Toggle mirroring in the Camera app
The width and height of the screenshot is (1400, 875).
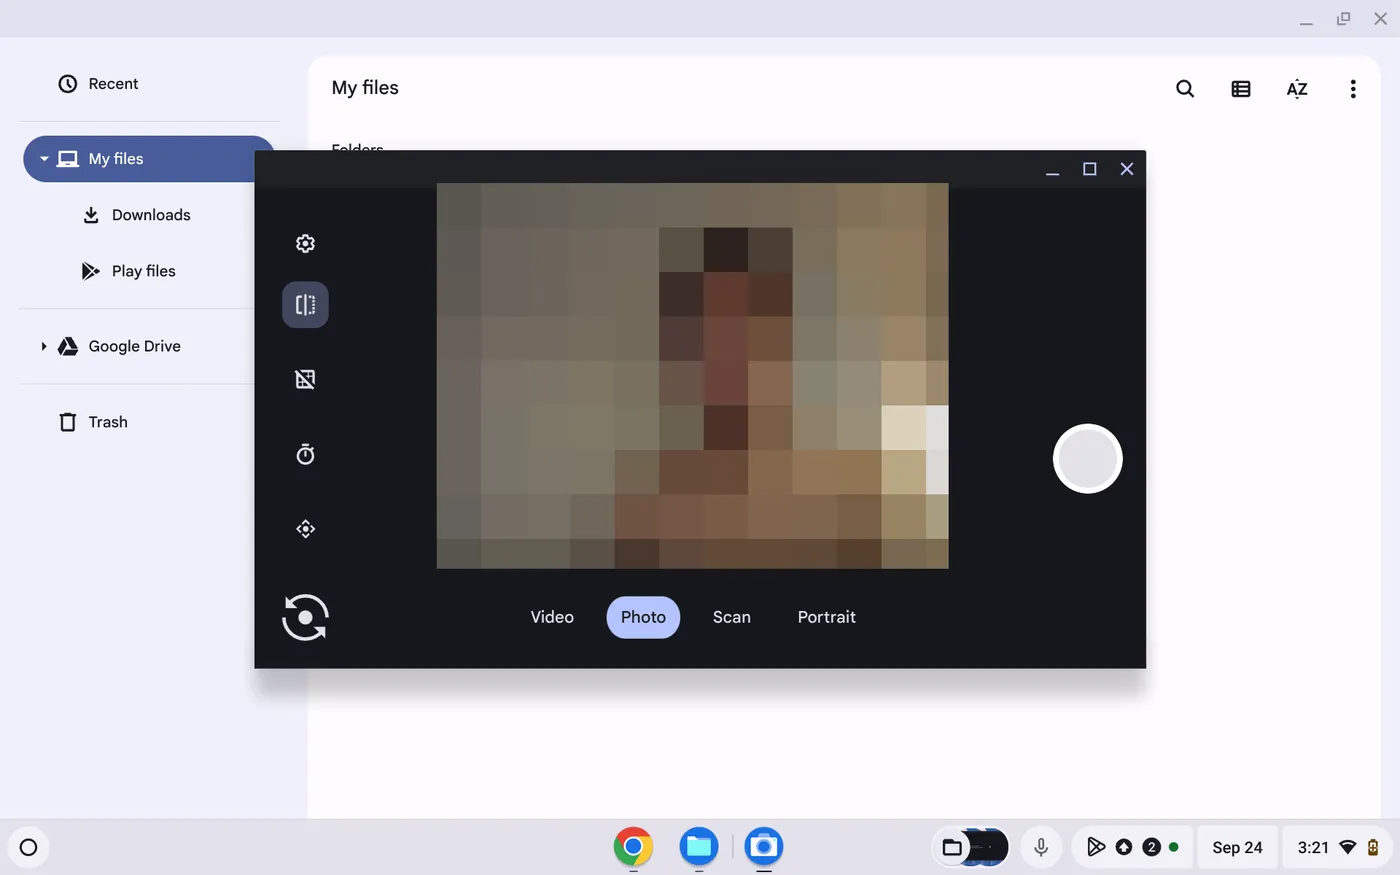305,305
